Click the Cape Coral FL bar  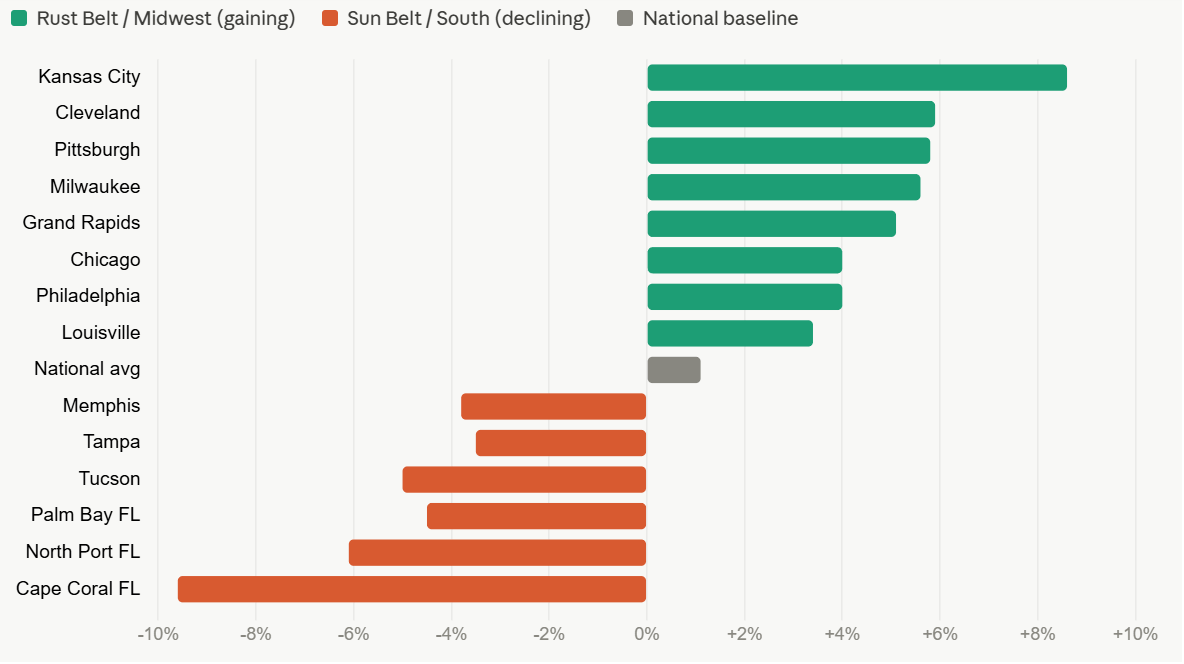[412, 589]
